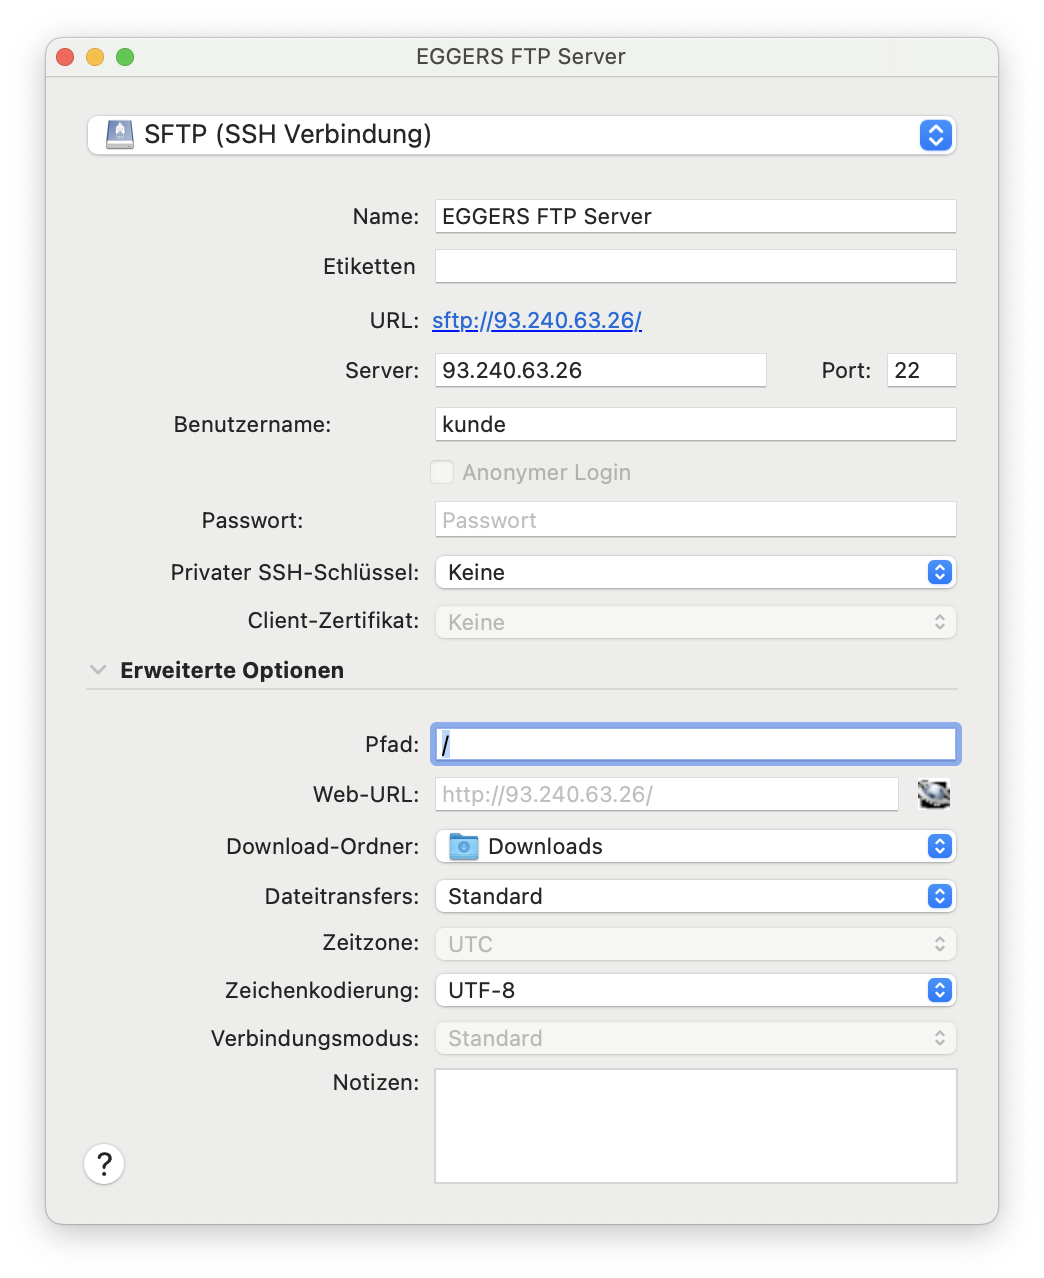
Task: Open the Privater SSH-Schlüssel dropdown
Action: pyautogui.click(x=696, y=572)
